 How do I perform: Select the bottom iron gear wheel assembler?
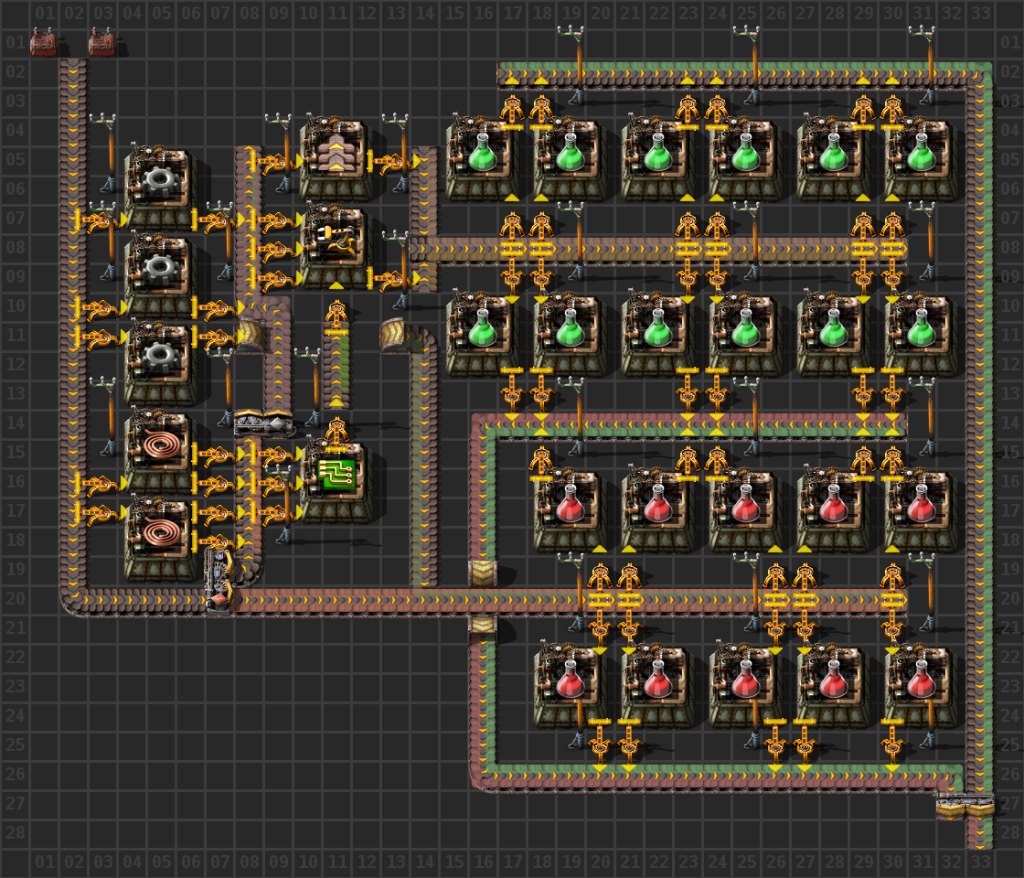coord(160,365)
